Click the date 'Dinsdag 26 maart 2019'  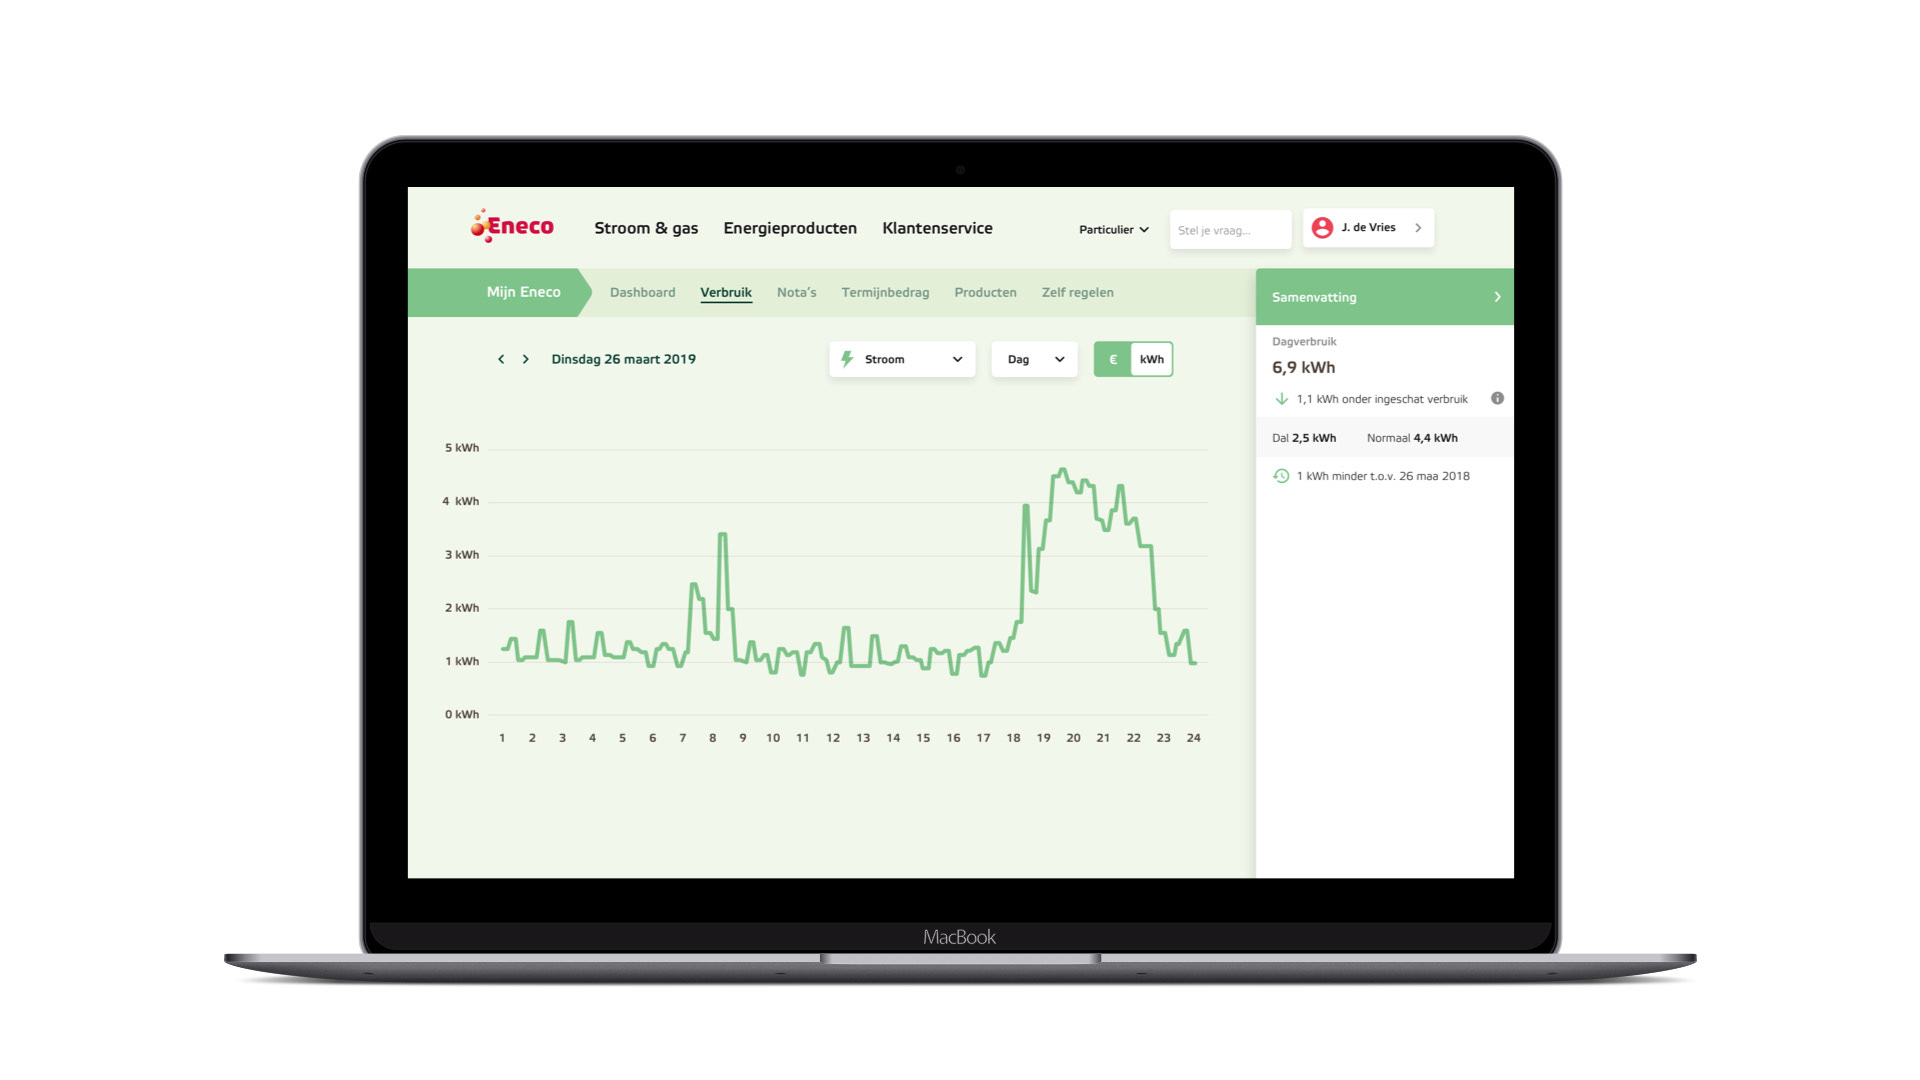pos(623,359)
